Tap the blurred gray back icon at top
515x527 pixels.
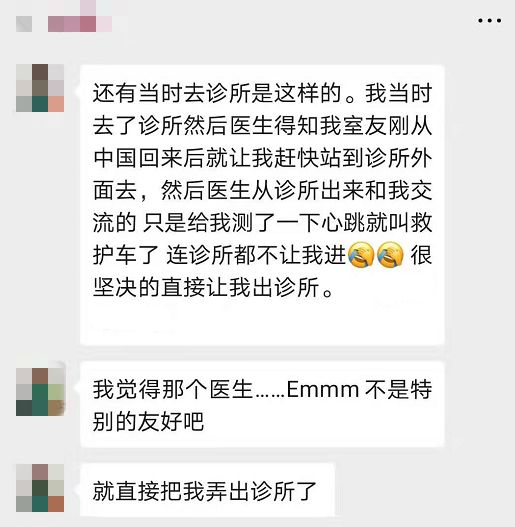point(24,24)
